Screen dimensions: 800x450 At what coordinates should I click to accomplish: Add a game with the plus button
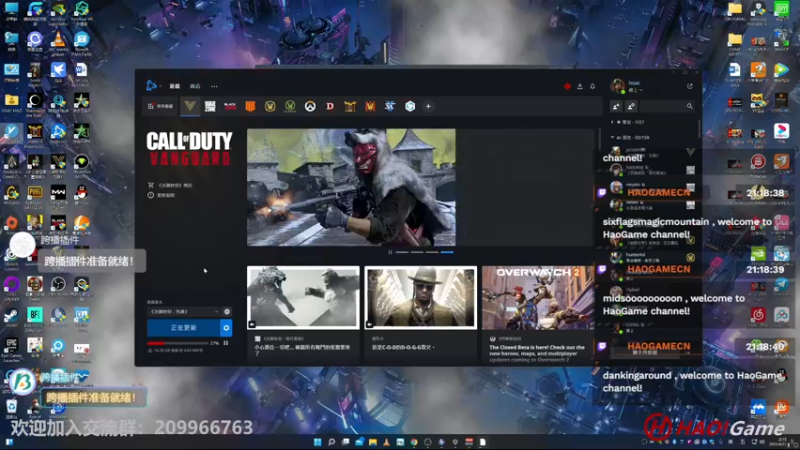[428, 106]
